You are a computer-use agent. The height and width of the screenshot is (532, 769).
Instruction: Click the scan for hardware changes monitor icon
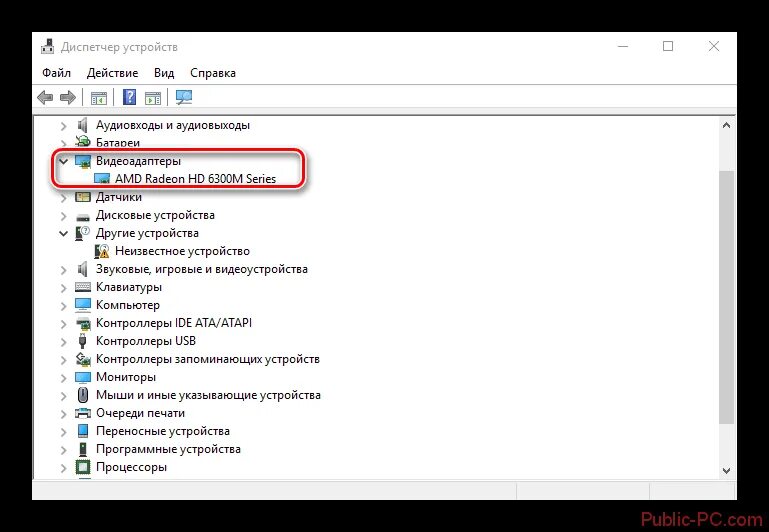184,97
